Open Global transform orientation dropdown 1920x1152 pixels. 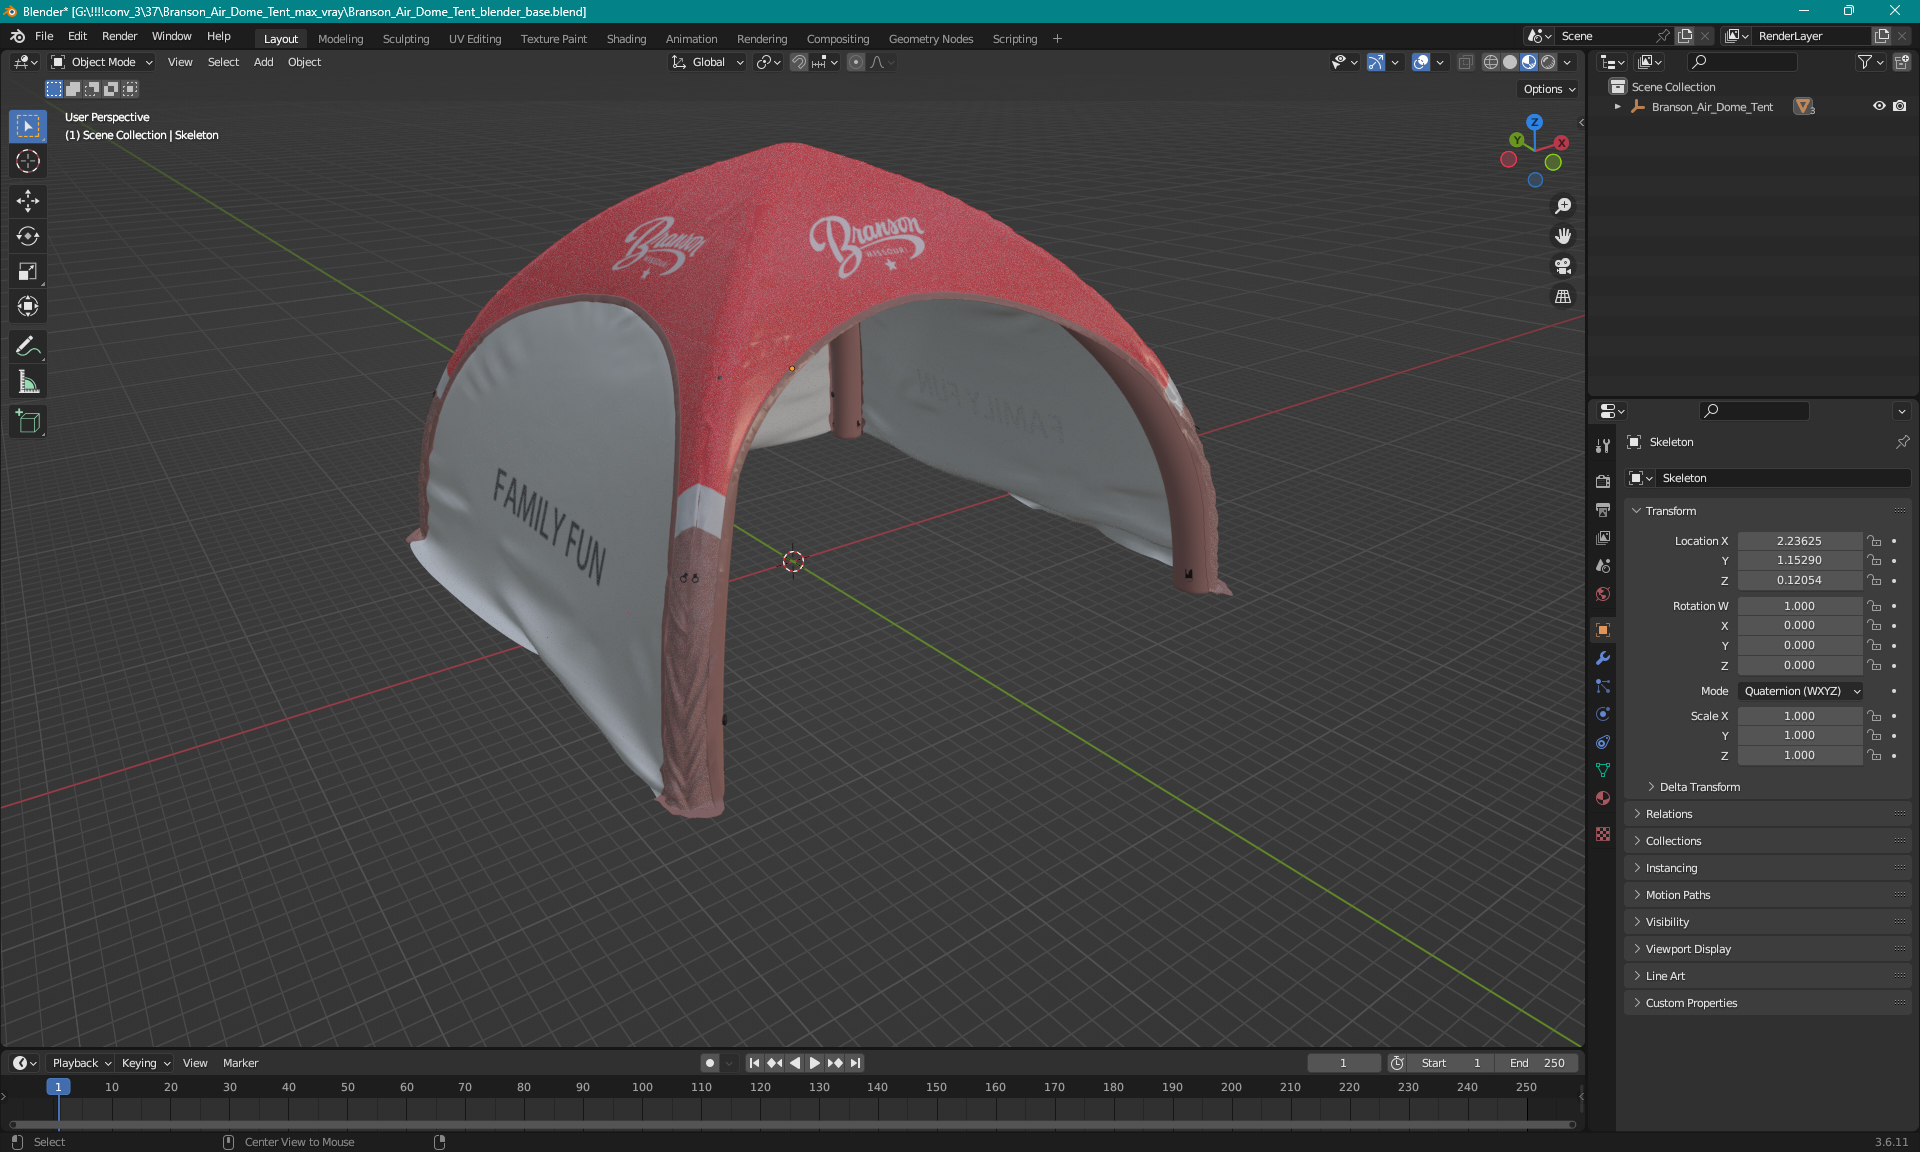tap(707, 62)
